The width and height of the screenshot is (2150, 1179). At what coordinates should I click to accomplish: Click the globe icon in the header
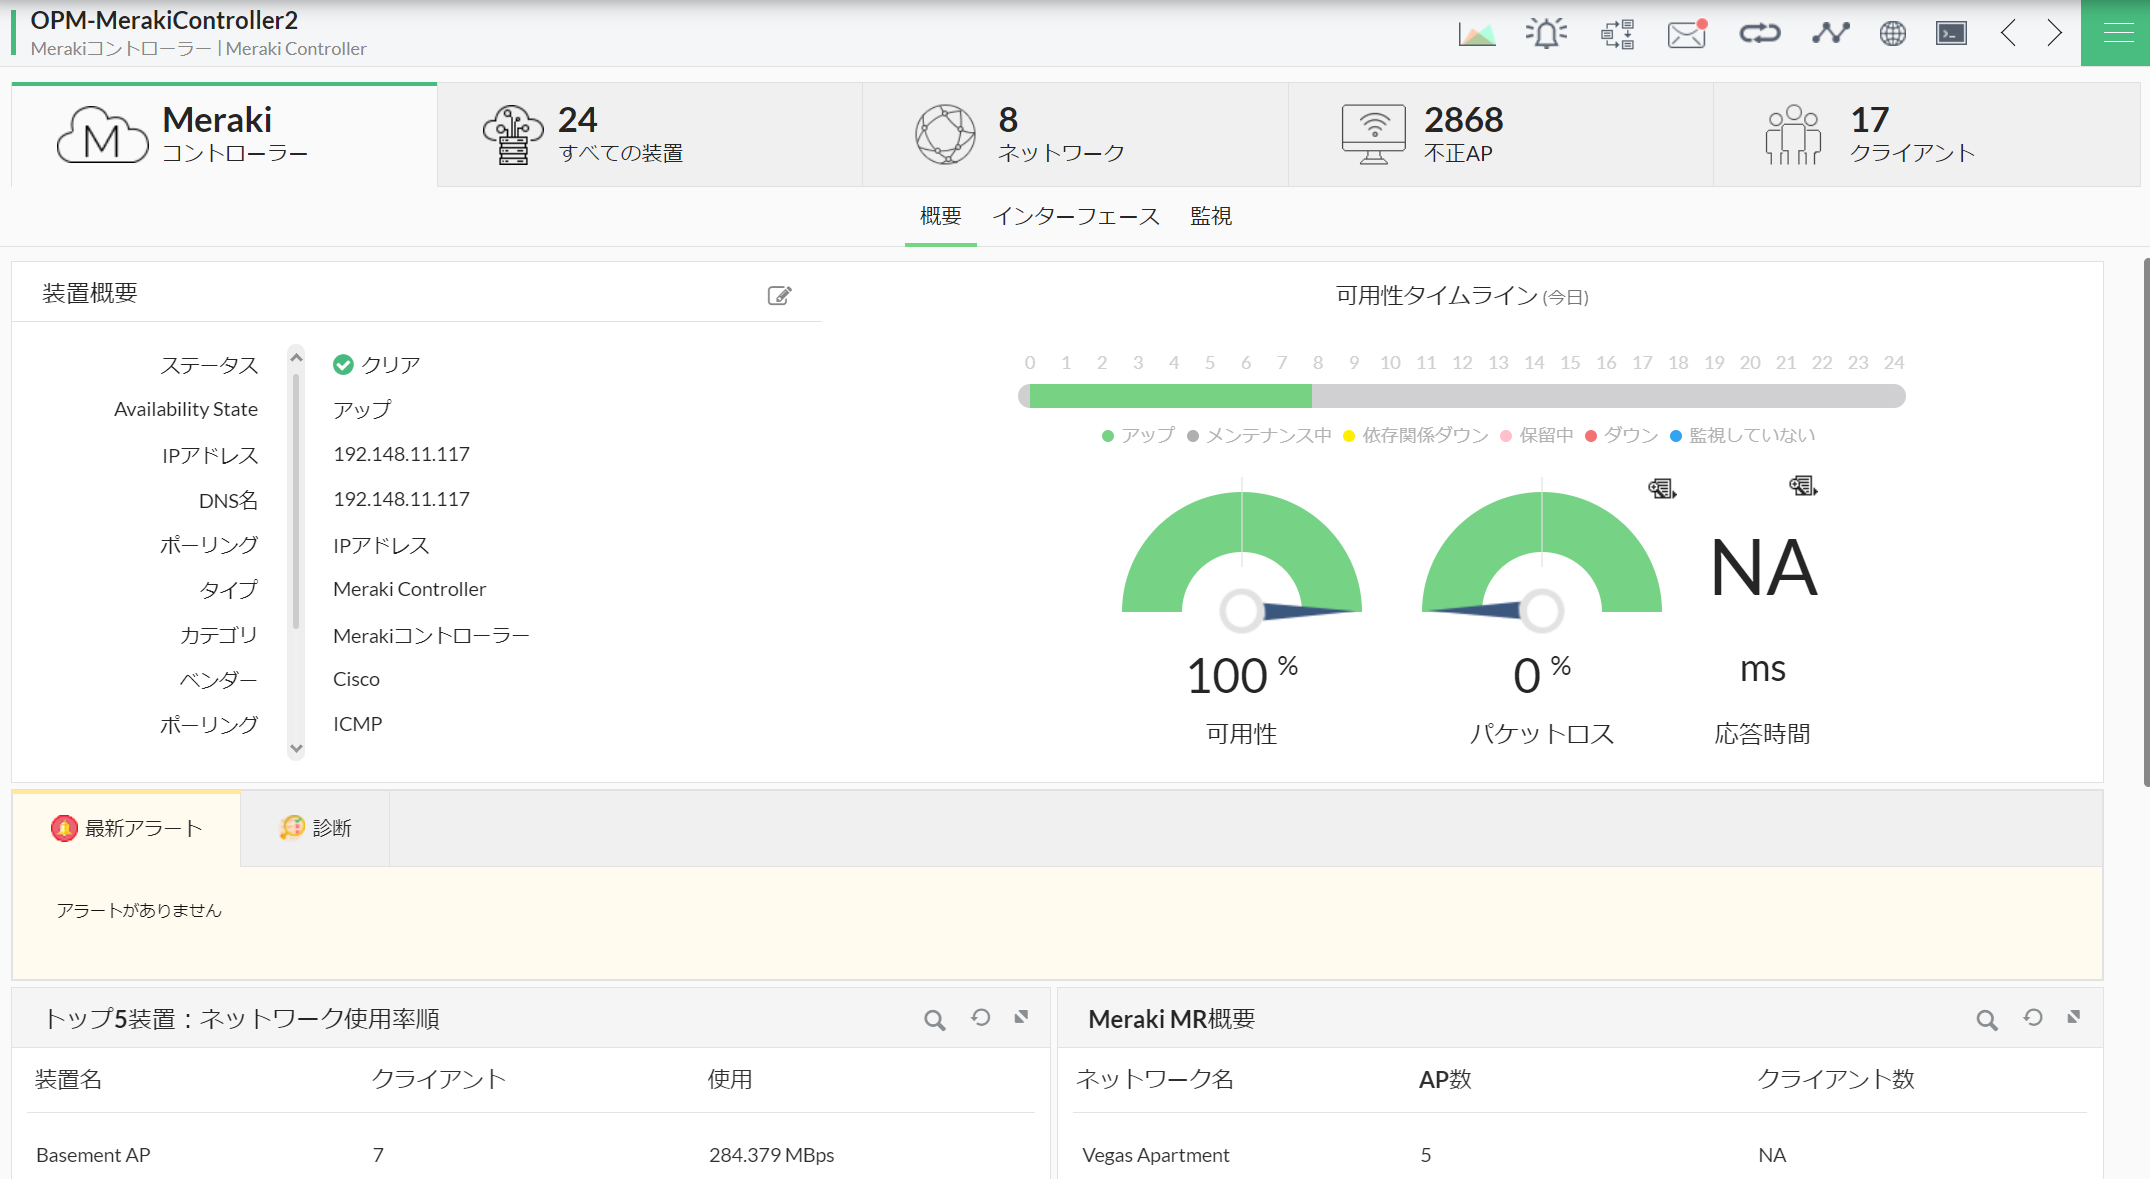[x=1891, y=33]
